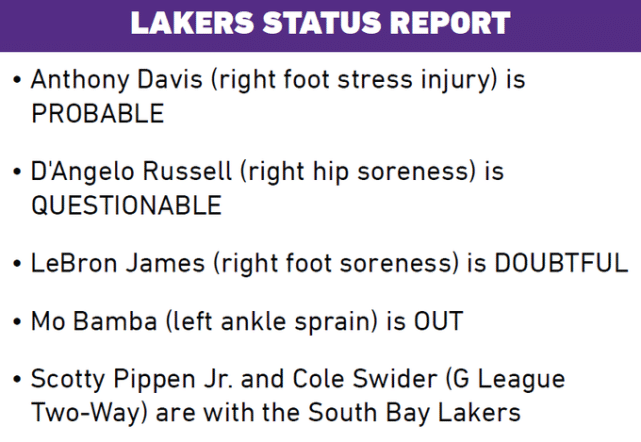The width and height of the screenshot is (641, 442).
Task: Select D'Angelo Russell's name
Action: (x=131, y=171)
